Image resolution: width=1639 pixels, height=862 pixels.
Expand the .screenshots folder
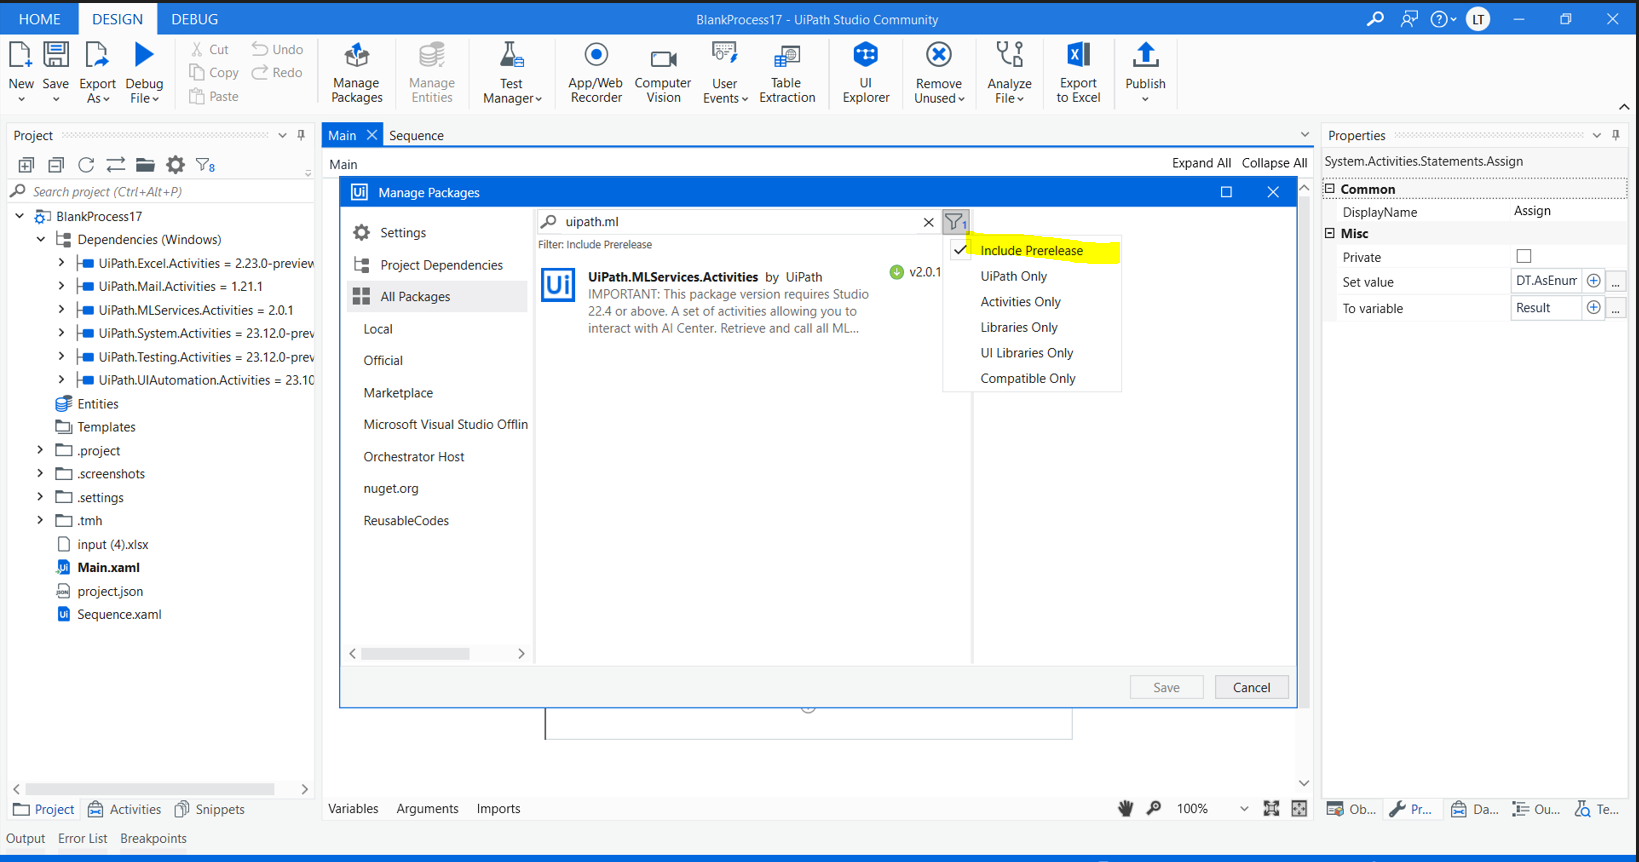(x=41, y=474)
